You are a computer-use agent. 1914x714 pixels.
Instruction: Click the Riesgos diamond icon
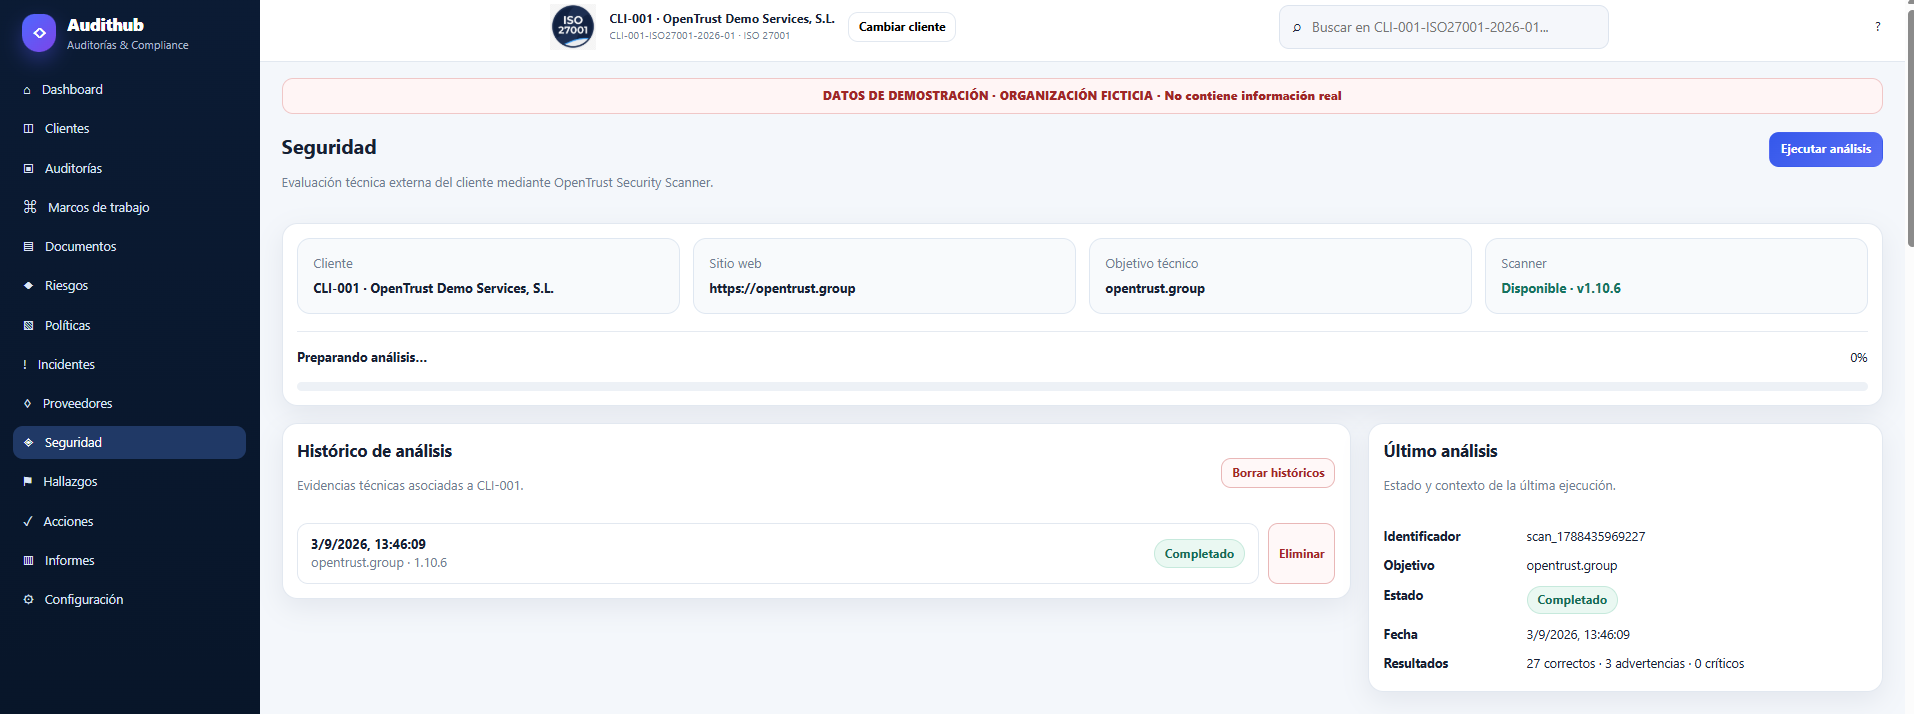click(29, 286)
